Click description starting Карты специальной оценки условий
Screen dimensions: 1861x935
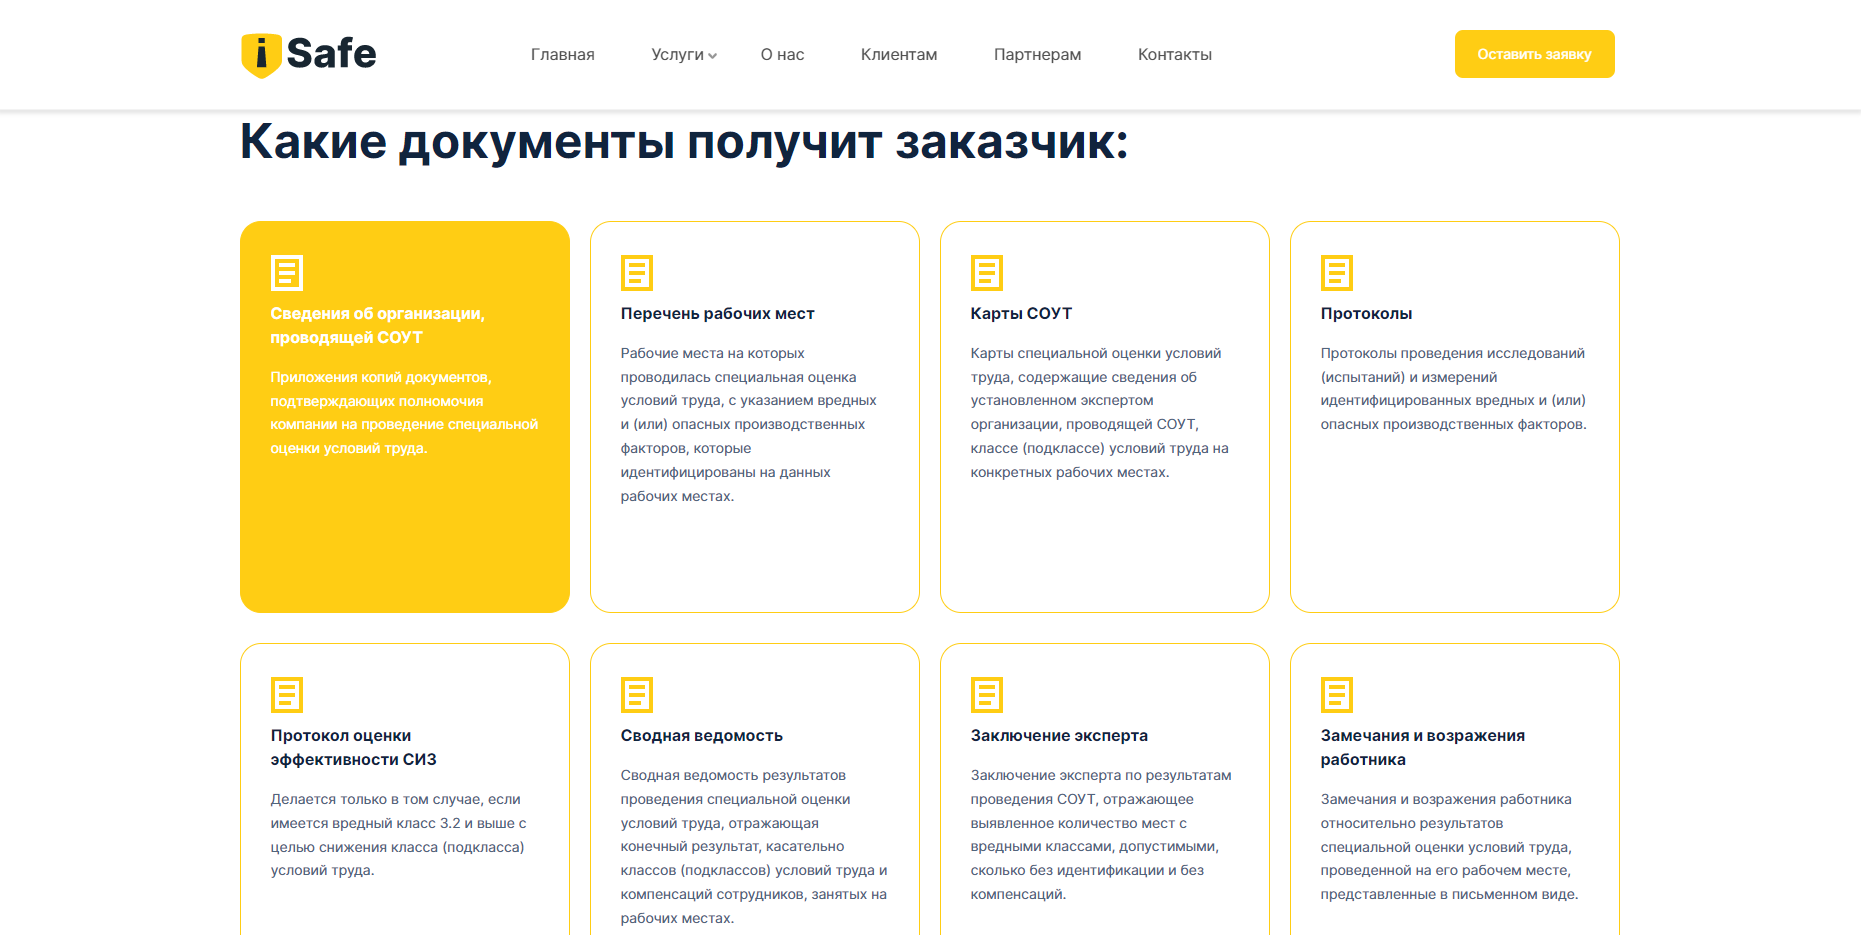(x=1099, y=413)
